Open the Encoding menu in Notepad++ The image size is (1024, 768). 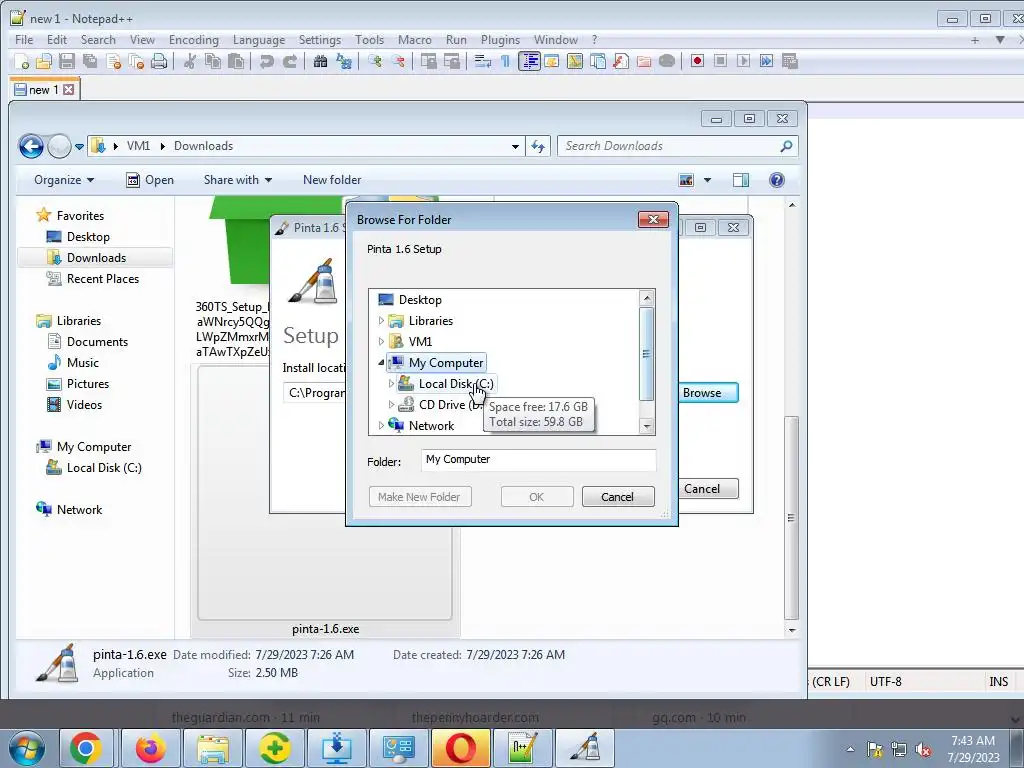(x=194, y=40)
